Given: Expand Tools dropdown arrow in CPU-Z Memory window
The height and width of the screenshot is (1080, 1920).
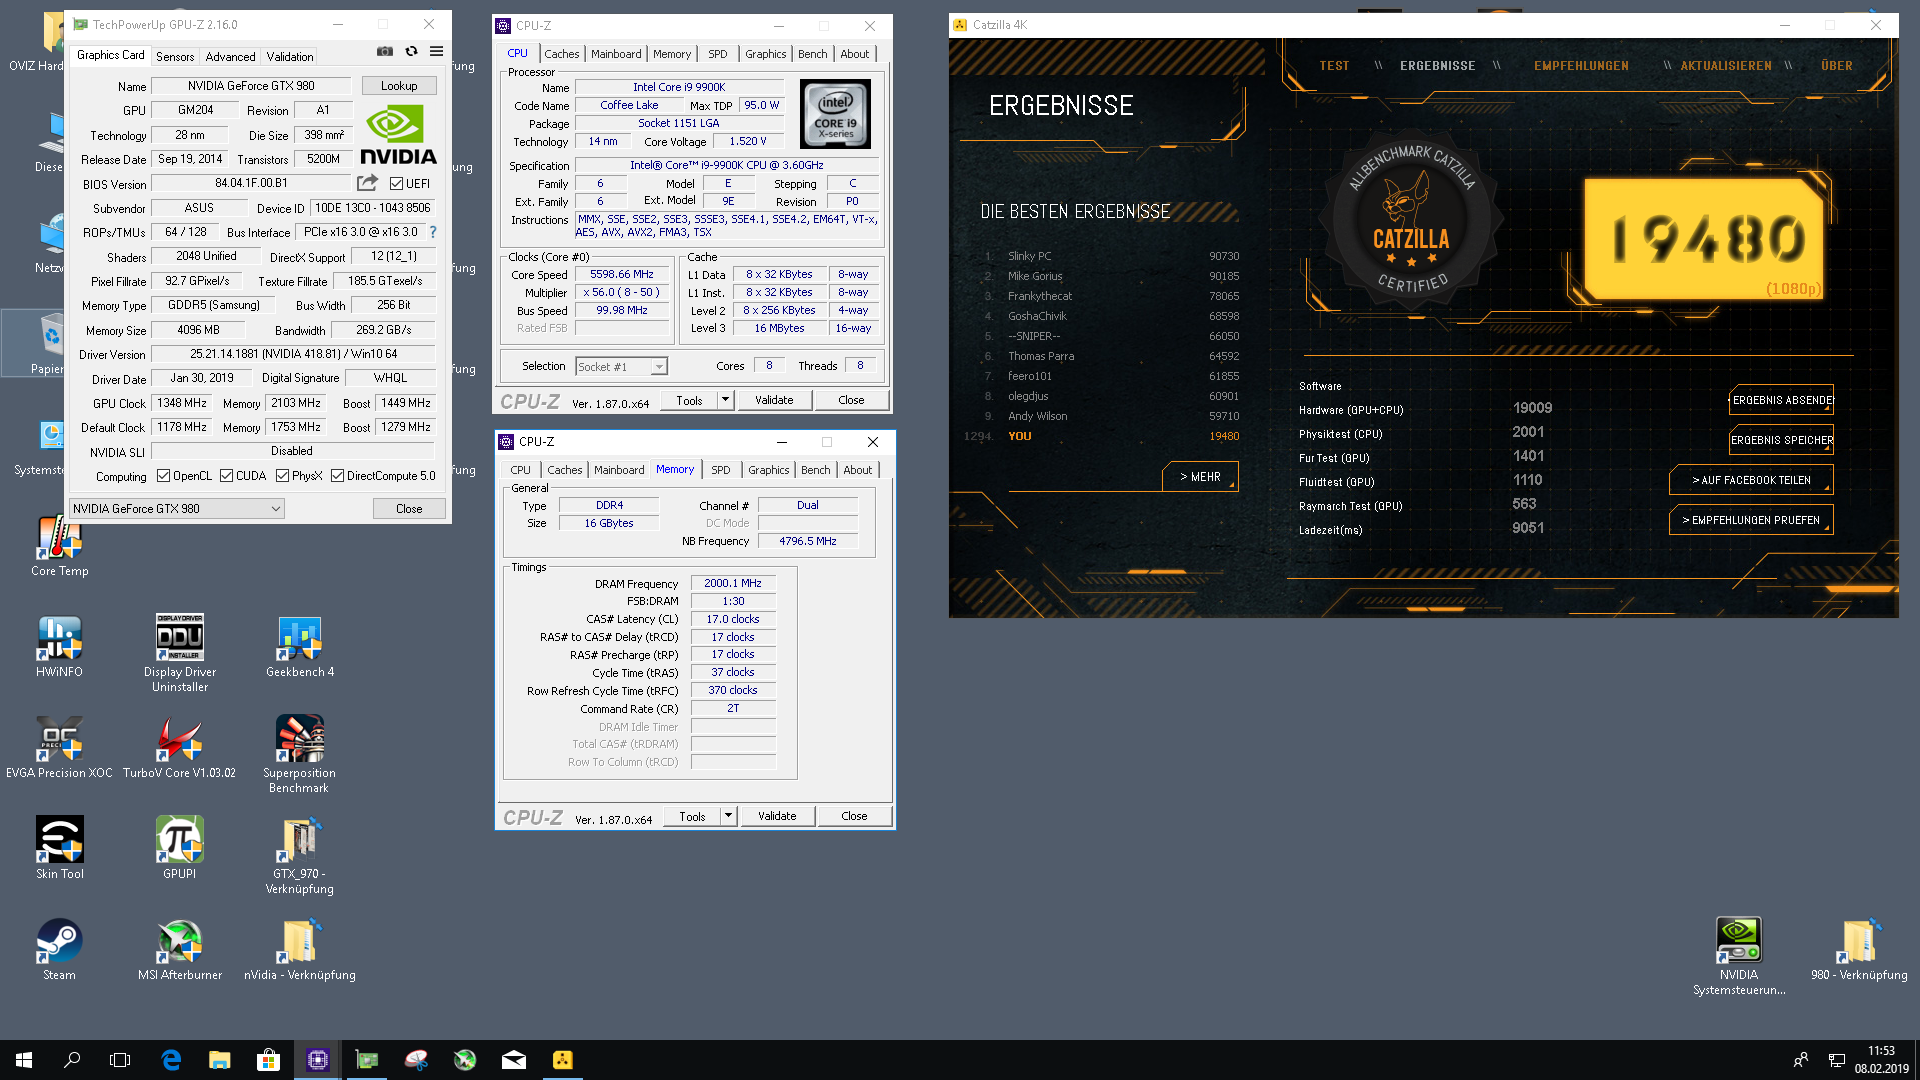Looking at the screenshot, I should 729,816.
